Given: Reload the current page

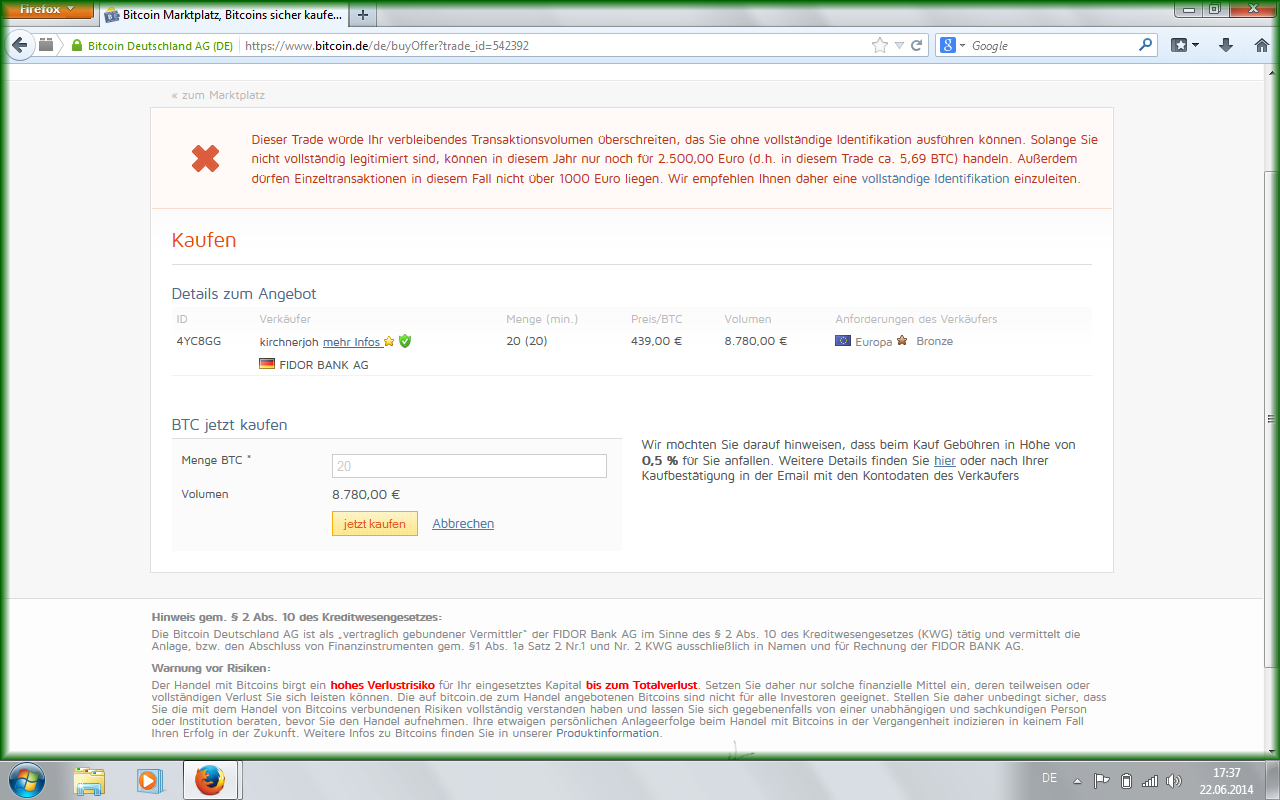Looking at the screenshot, I should (915, 46).
